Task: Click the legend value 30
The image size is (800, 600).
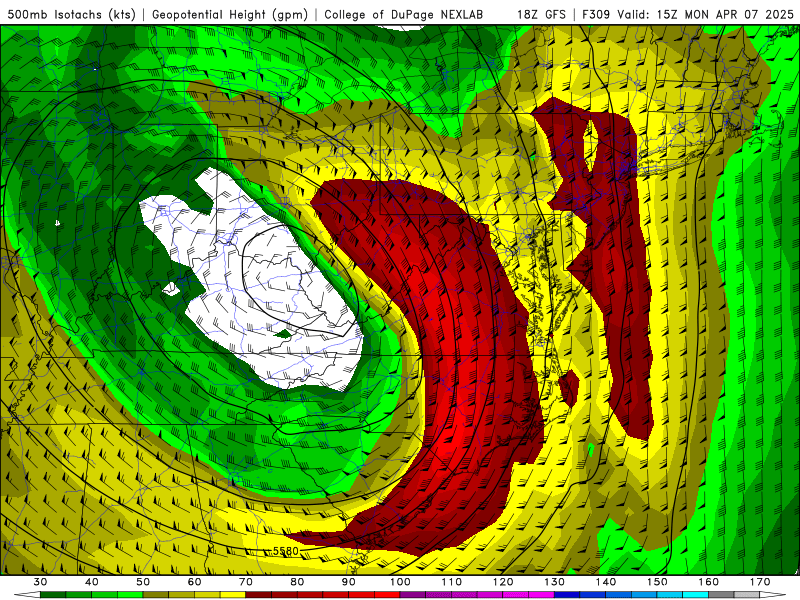Action: click(40, 582)
